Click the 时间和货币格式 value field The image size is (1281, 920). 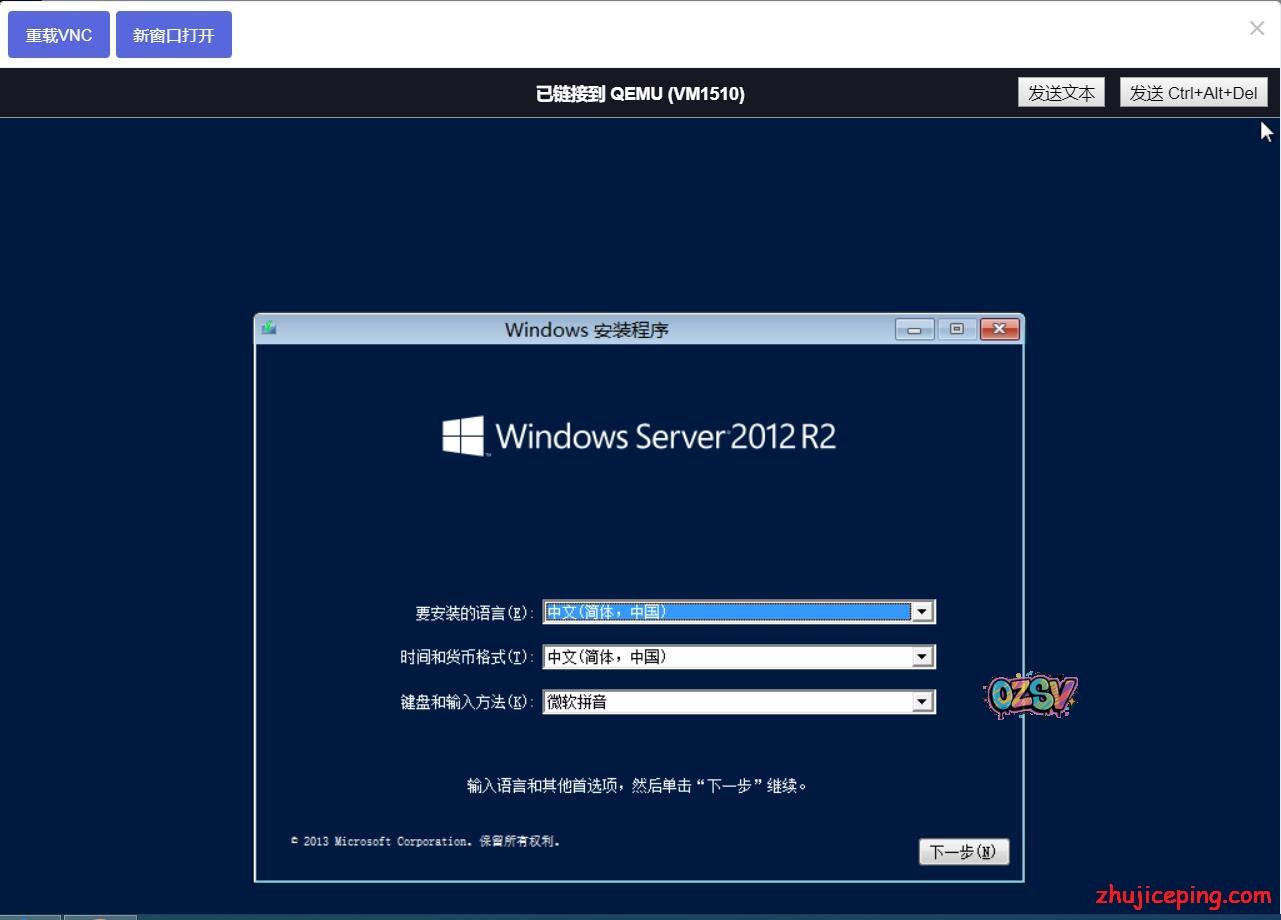(727, 657)
